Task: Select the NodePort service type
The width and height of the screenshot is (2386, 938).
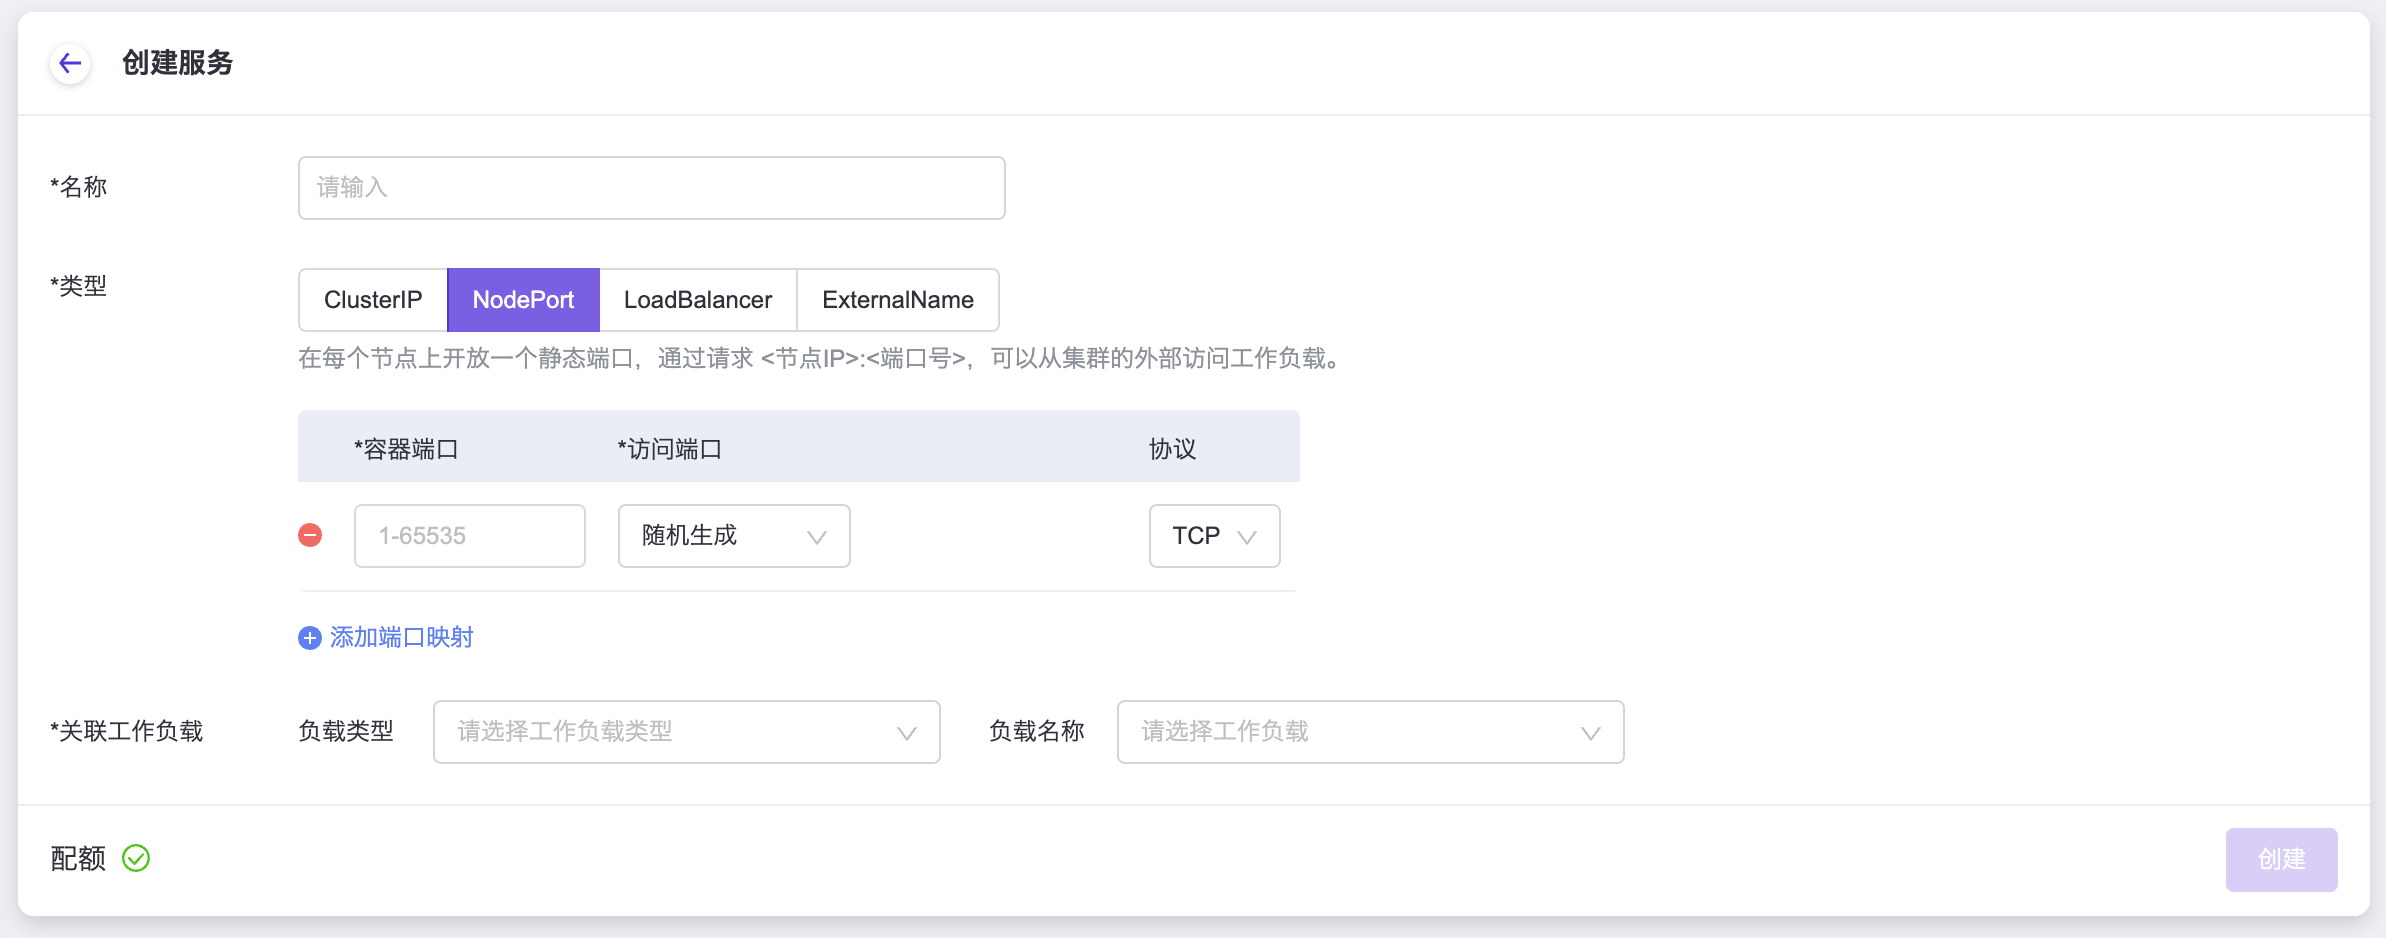Action: point(523,300)
